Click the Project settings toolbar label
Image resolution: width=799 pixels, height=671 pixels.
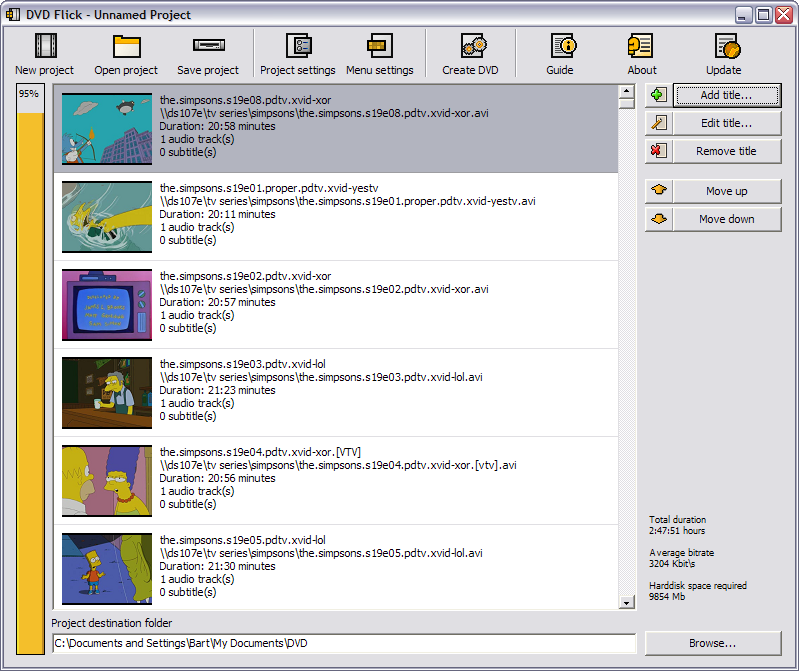click(x=298, y=70)
